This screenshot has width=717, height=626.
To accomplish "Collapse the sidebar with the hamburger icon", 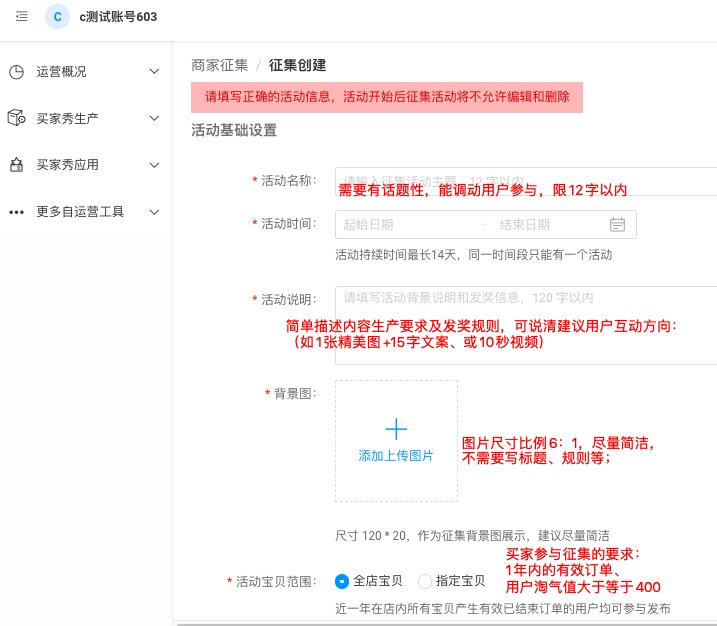I will coord(21,16).
